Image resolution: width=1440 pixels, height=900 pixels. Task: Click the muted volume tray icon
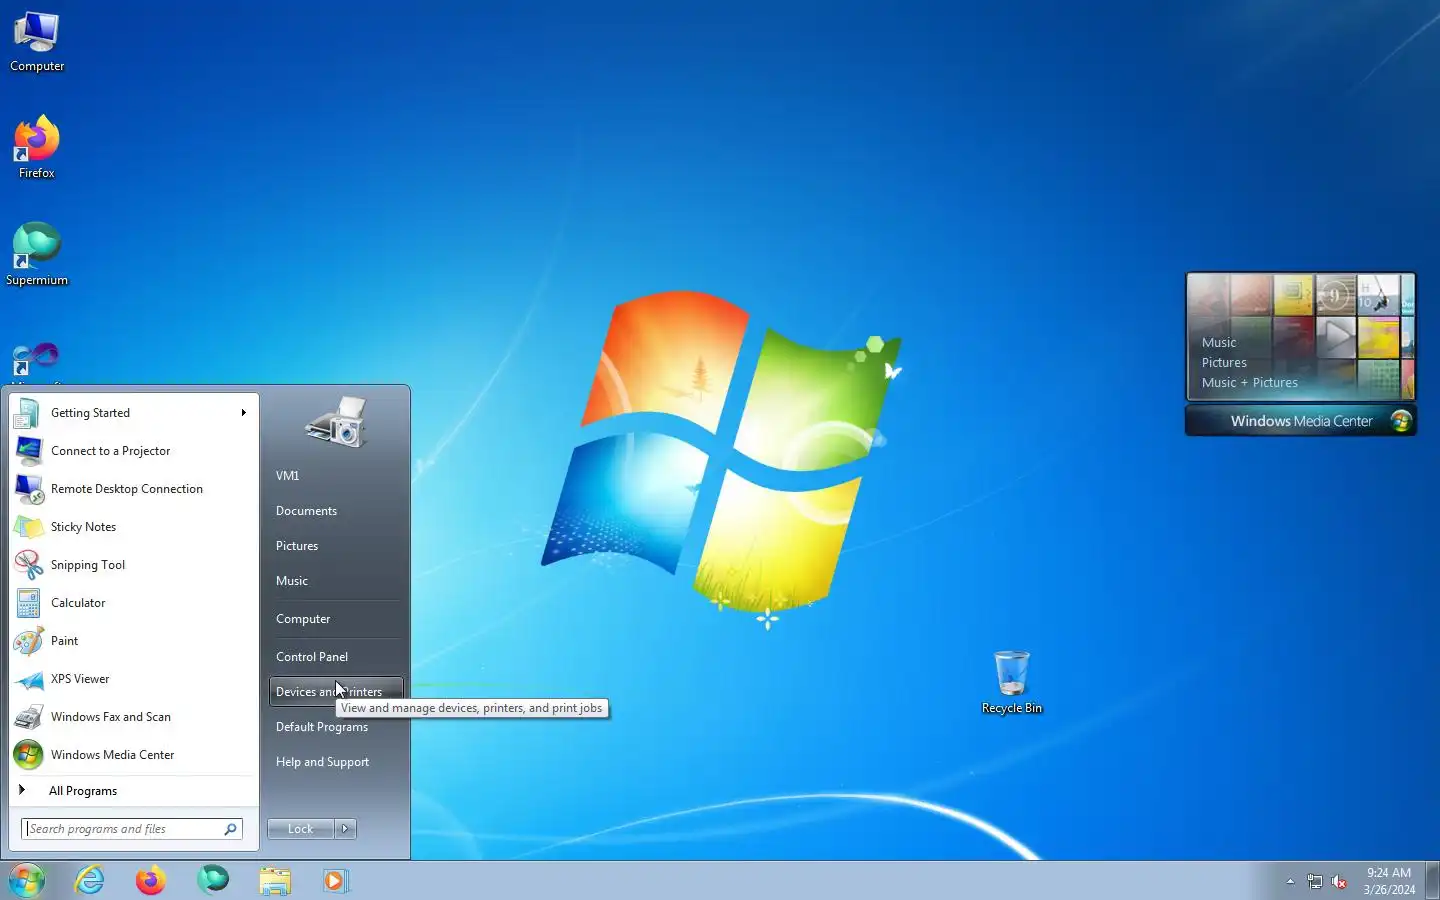pyautogui.click(x=1339, y=882)
